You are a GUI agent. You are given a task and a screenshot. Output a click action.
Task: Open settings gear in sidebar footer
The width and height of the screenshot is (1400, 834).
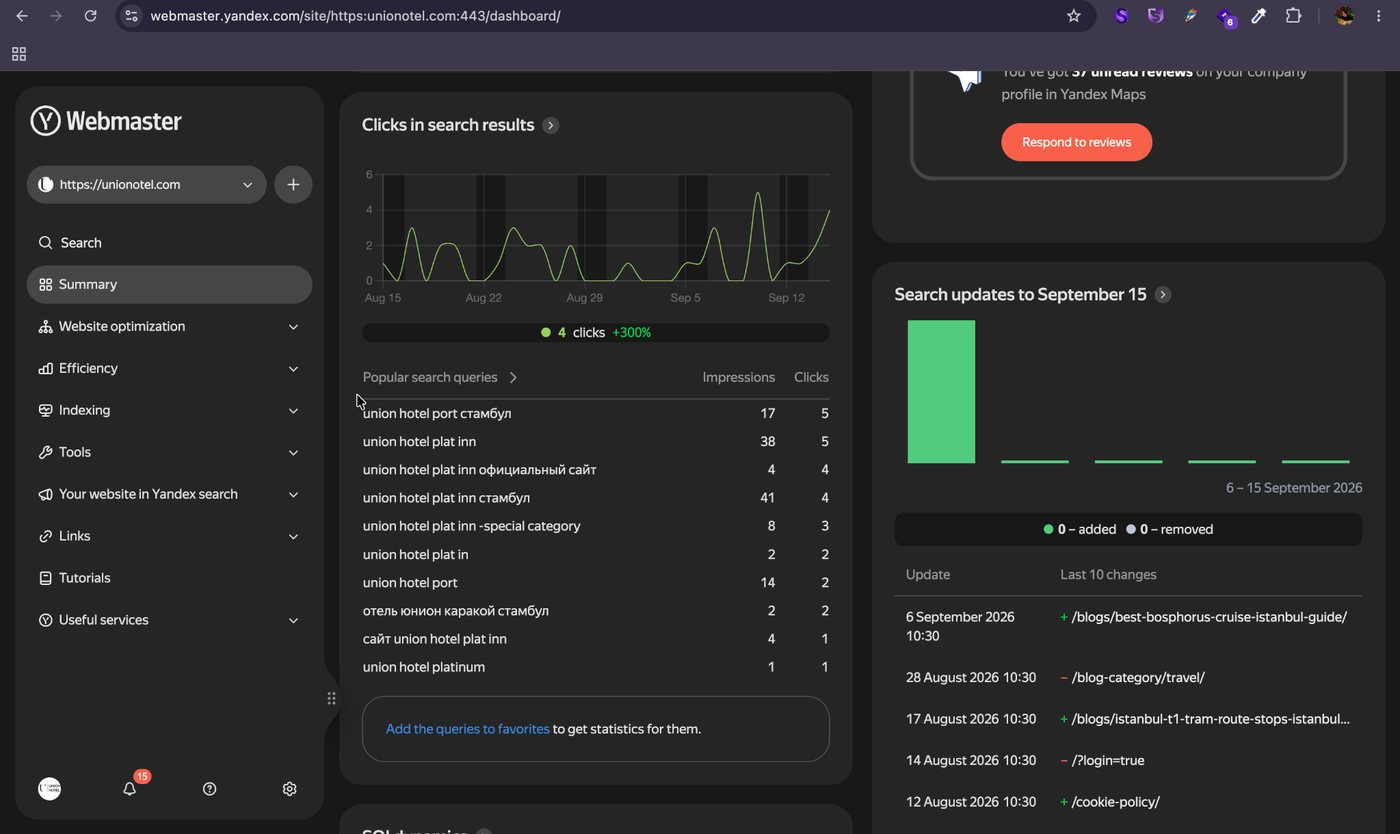(x=289, y=789)
